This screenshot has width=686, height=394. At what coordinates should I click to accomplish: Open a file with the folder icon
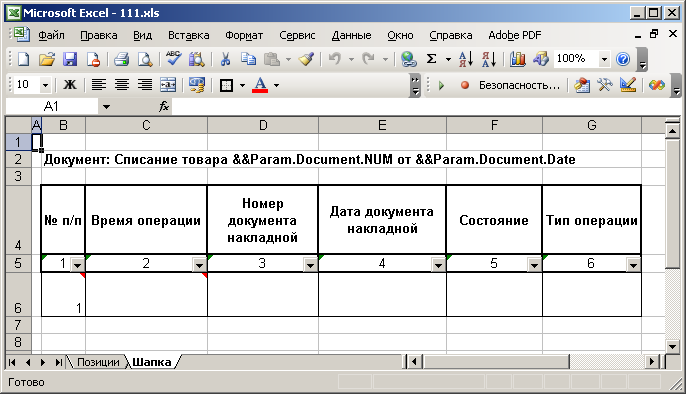[46, 59]
